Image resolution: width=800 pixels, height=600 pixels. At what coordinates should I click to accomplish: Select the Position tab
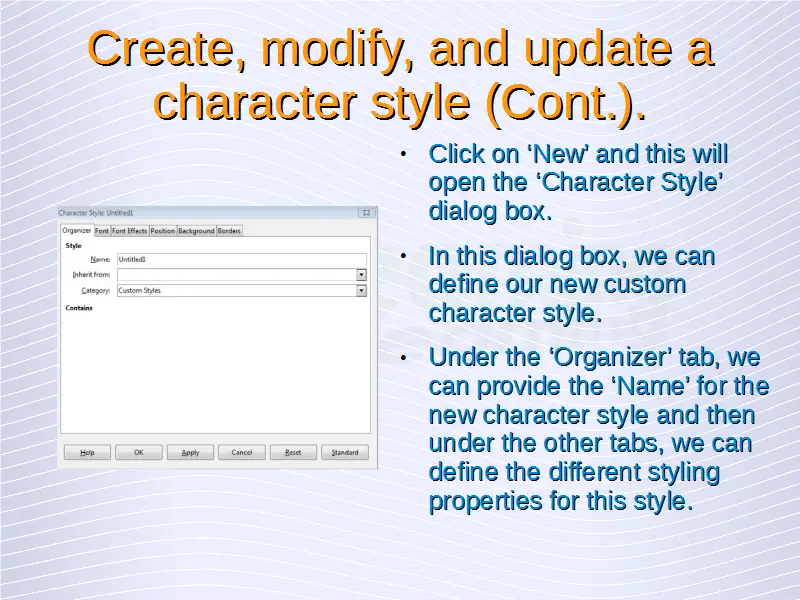pos(162,231)
